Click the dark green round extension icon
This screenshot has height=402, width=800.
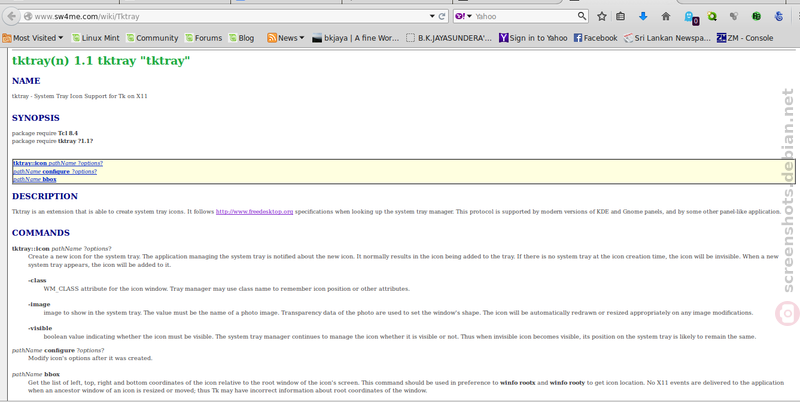pos(757,16)
